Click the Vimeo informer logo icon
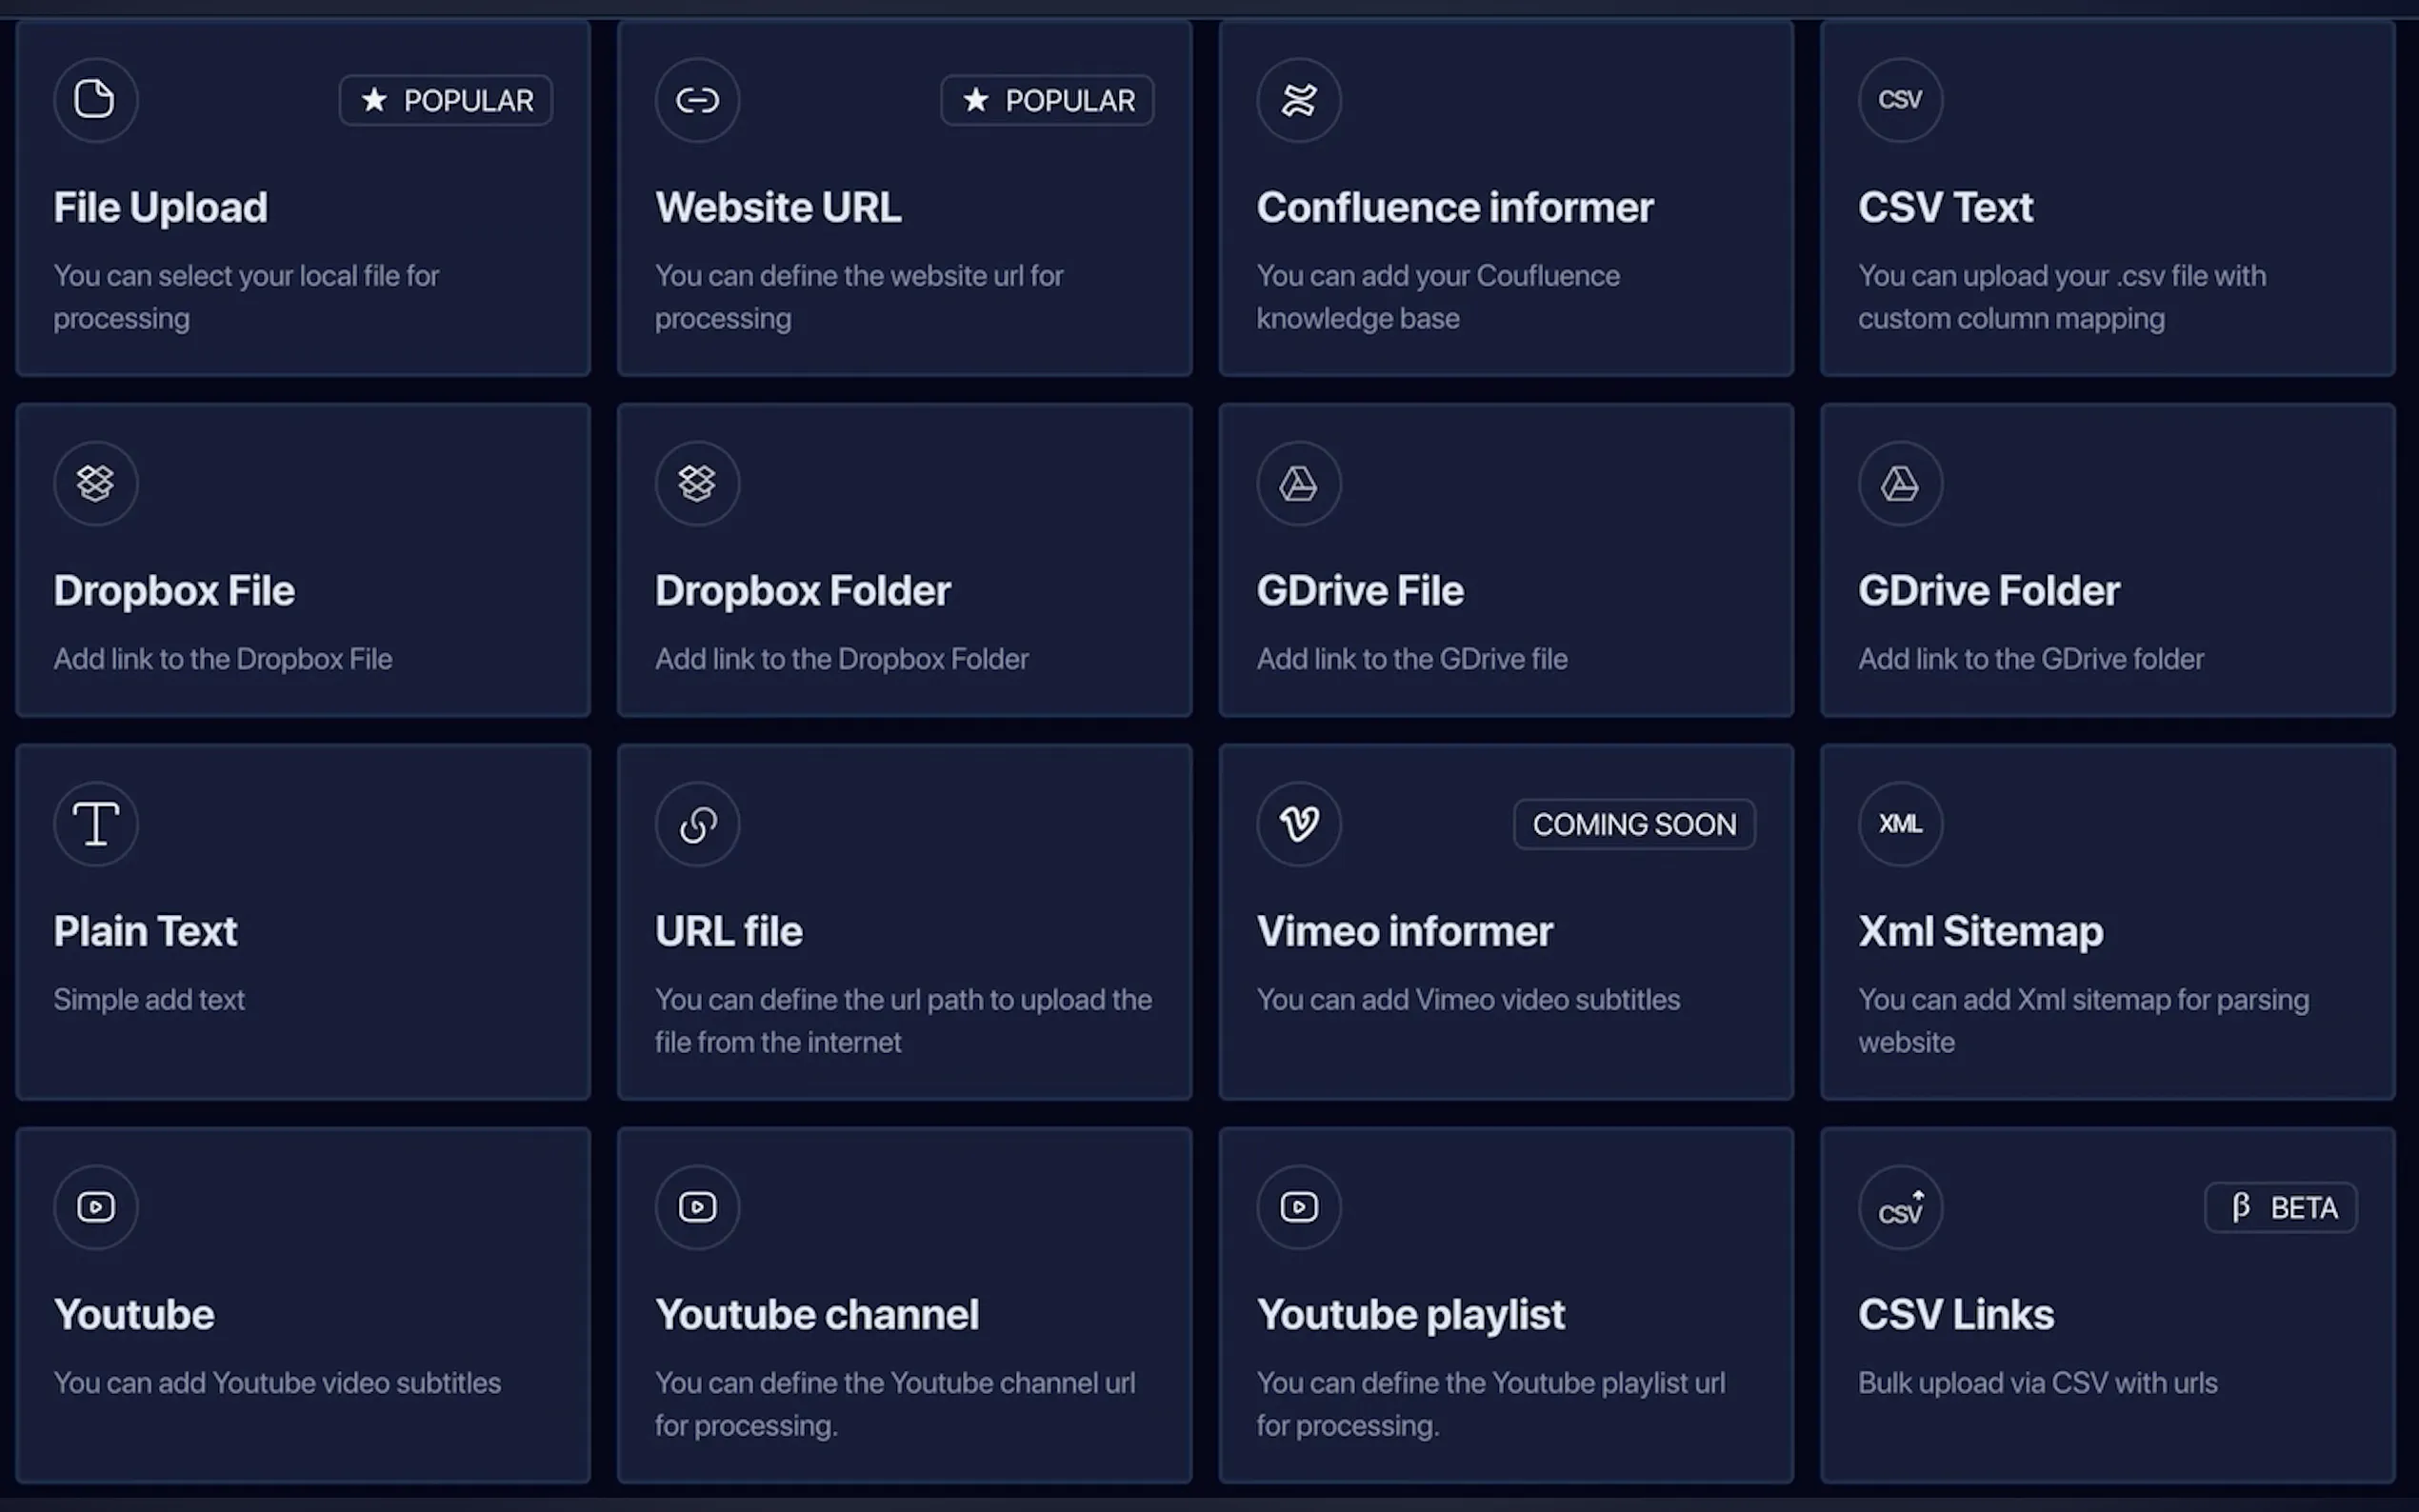Image resolution: width=2419 pixels, height=1512 pixels. 1299,824
